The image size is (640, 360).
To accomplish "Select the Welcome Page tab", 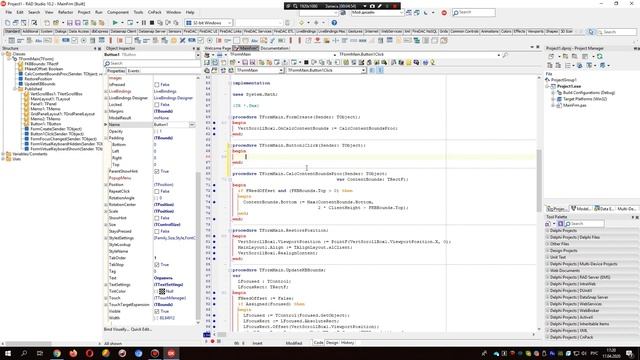I will tap(218, 48).
